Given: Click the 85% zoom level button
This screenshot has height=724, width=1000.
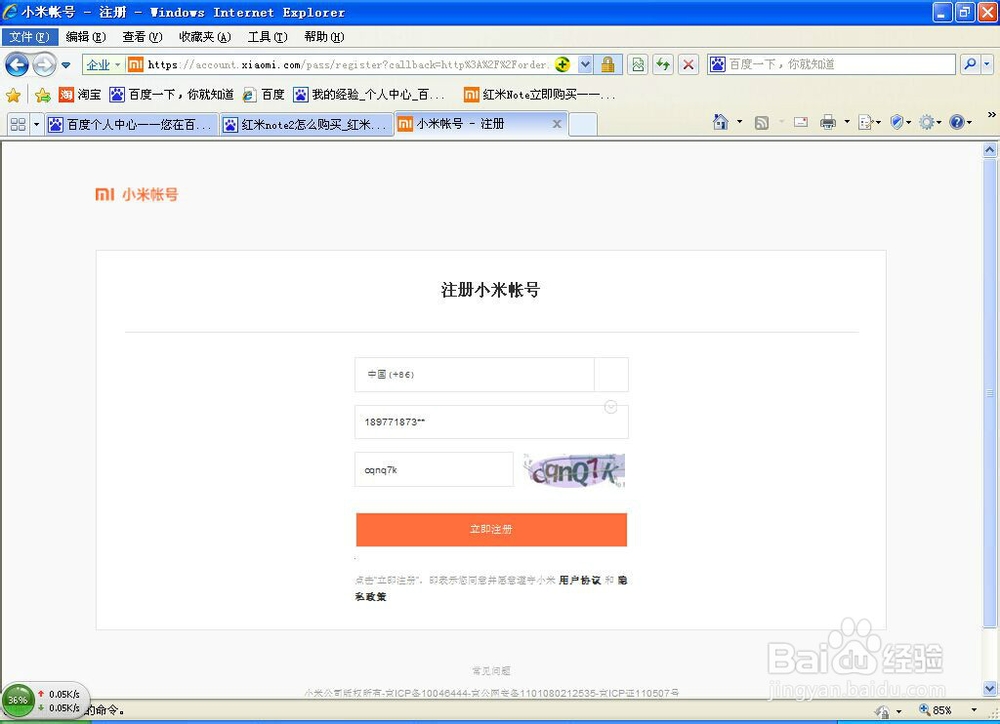Looking at the screenshot, I should pos(935,710).
